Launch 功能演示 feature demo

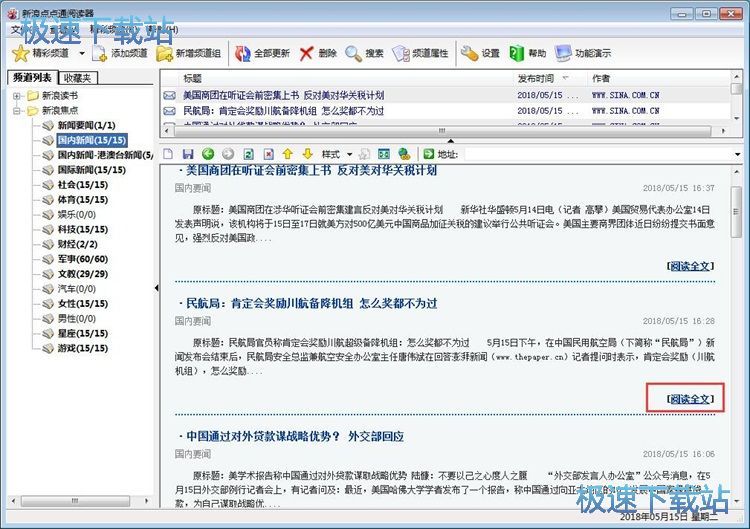583,53
